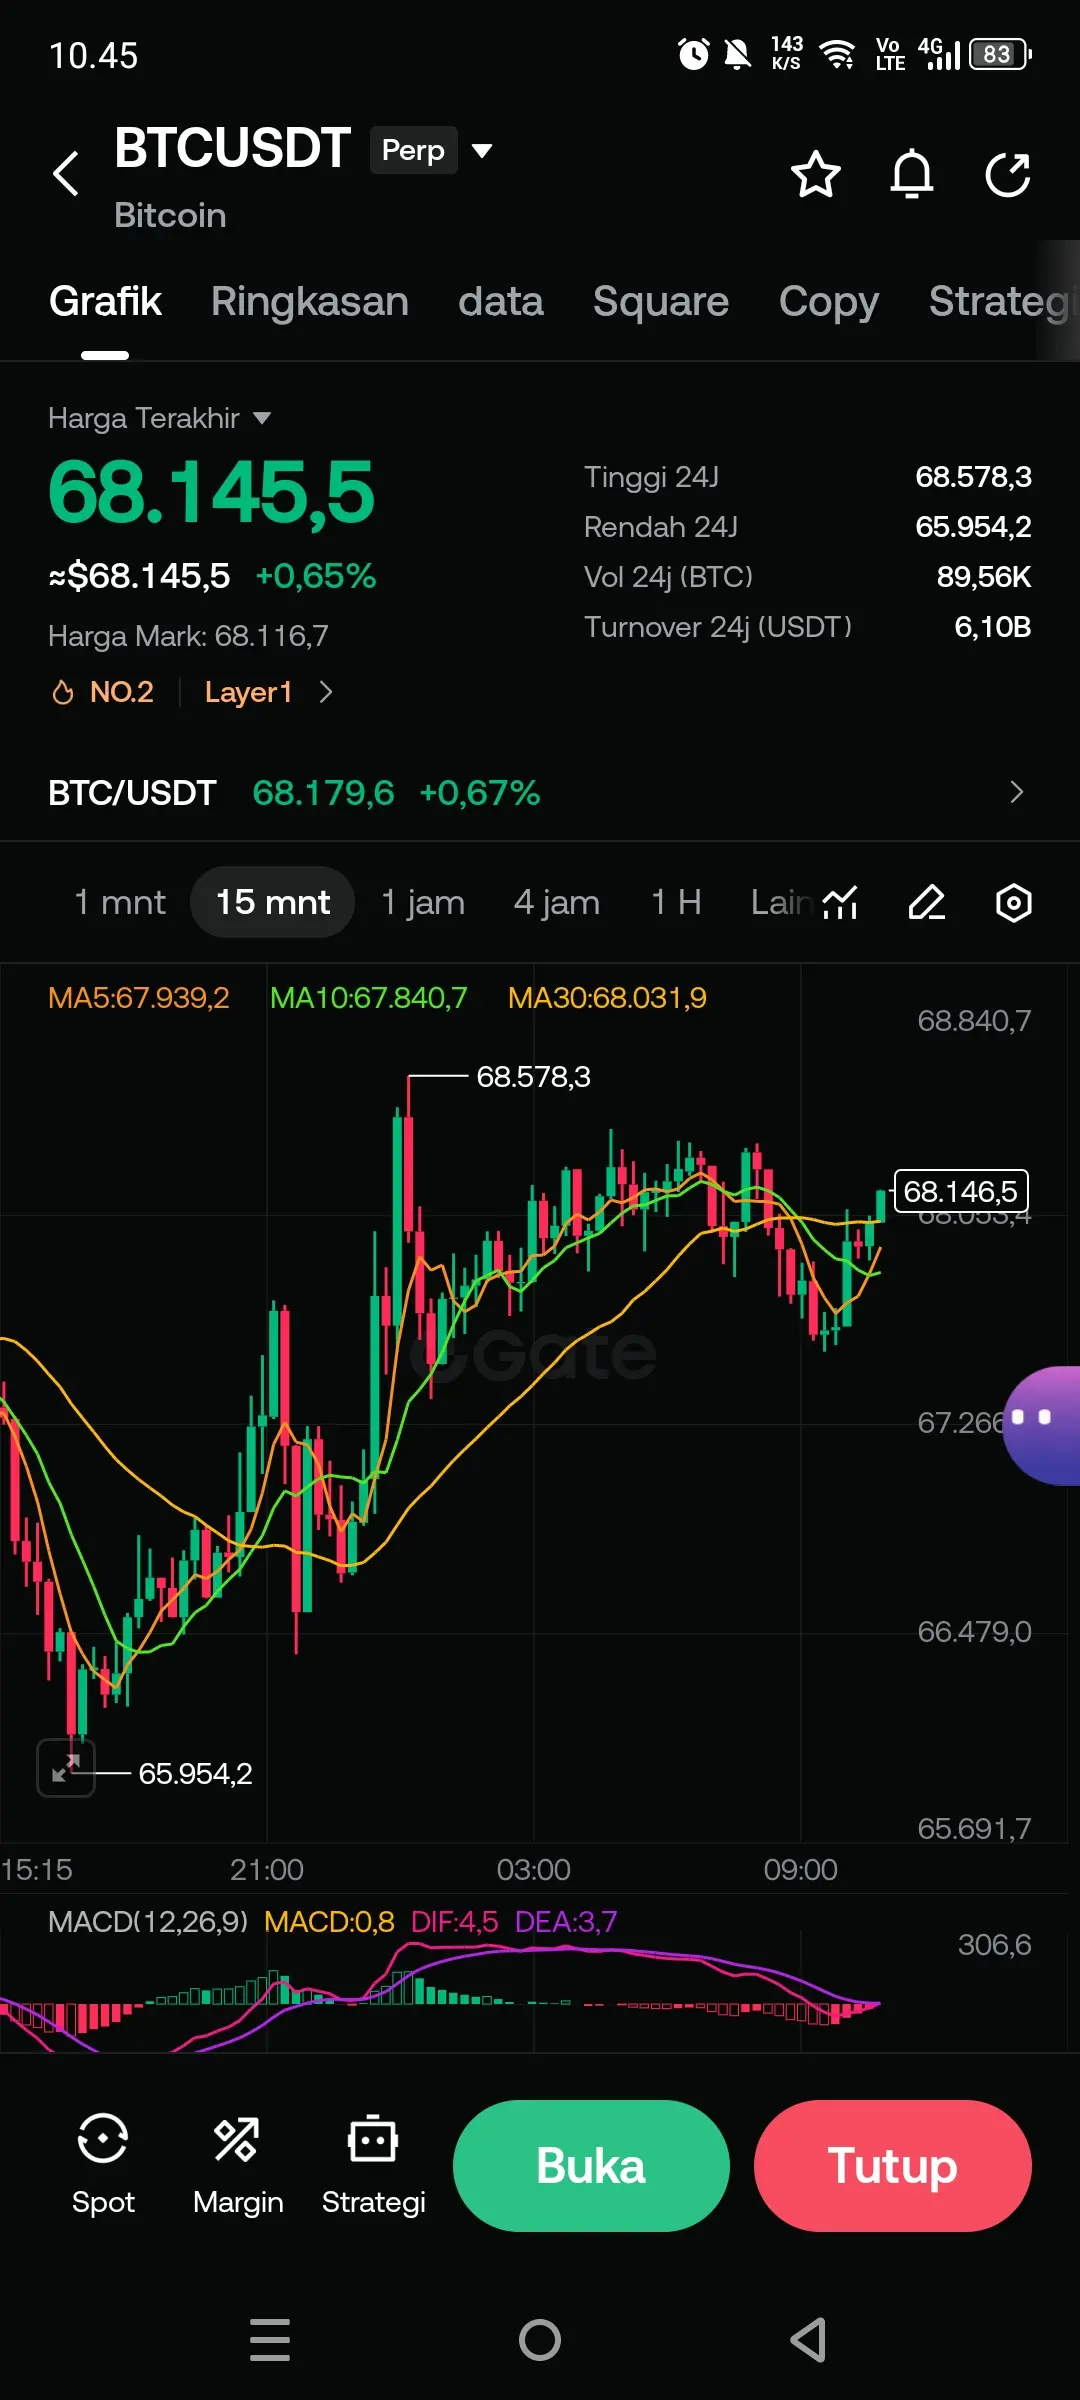
Task: Select the 15 mnt timeframe
Action: tap(273, 902)
